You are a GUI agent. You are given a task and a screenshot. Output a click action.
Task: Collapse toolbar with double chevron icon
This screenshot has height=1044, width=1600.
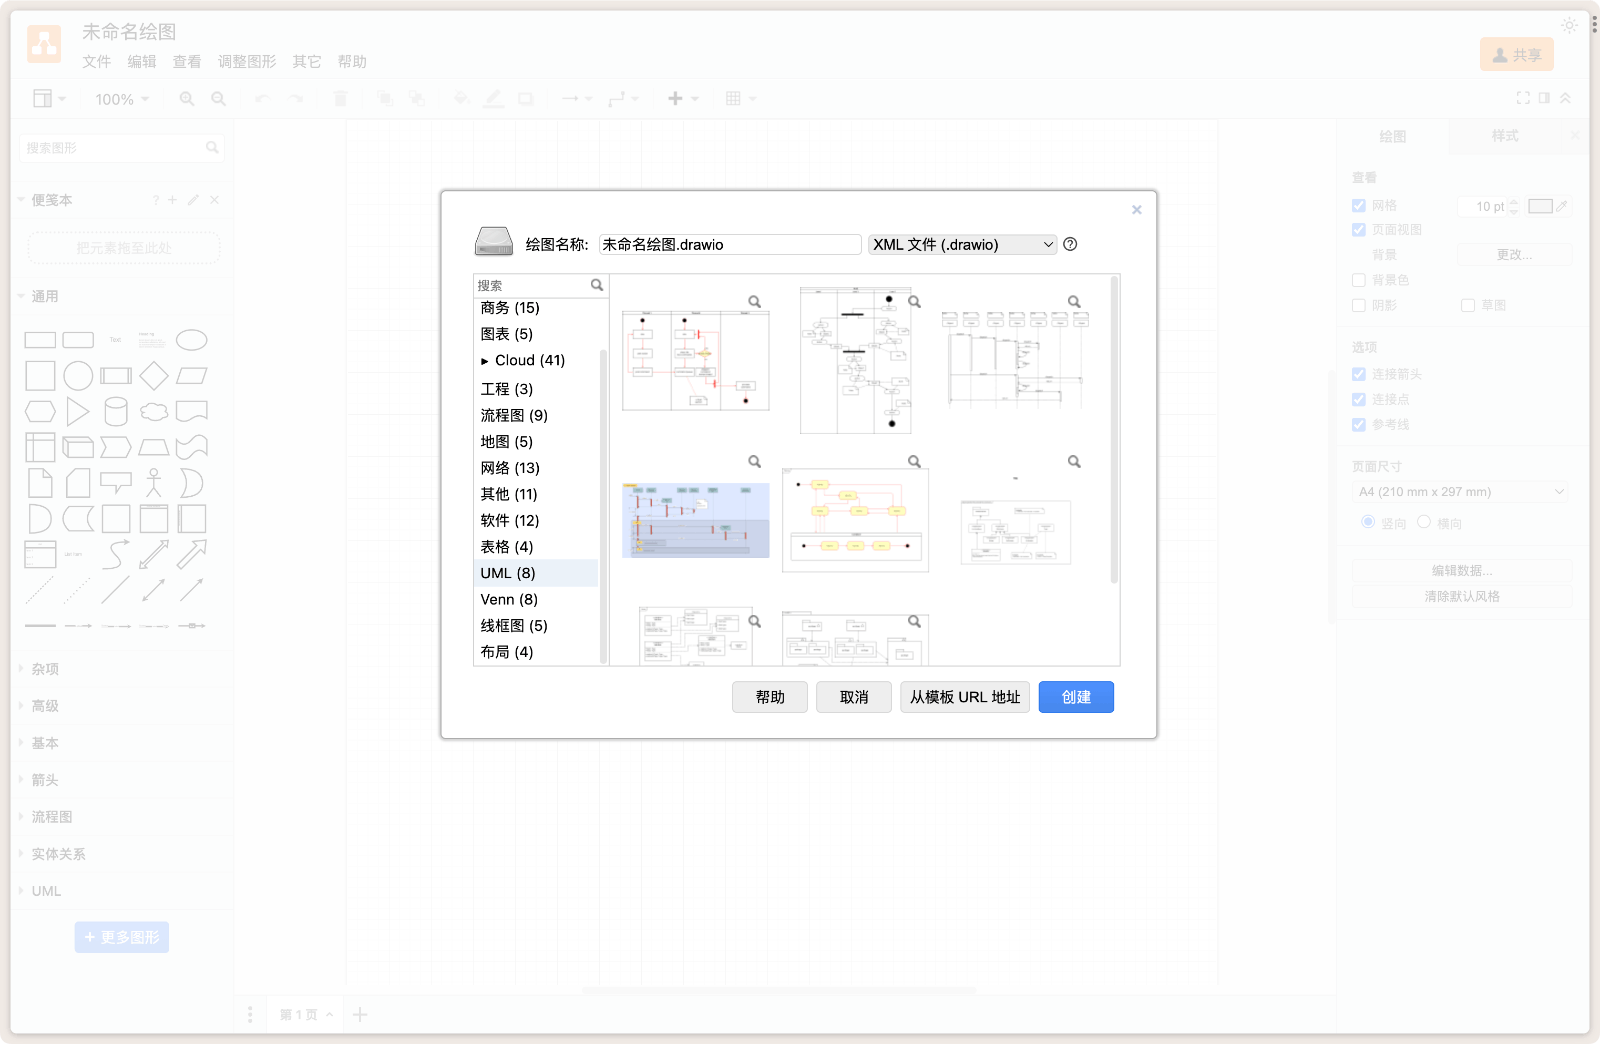1565,98
